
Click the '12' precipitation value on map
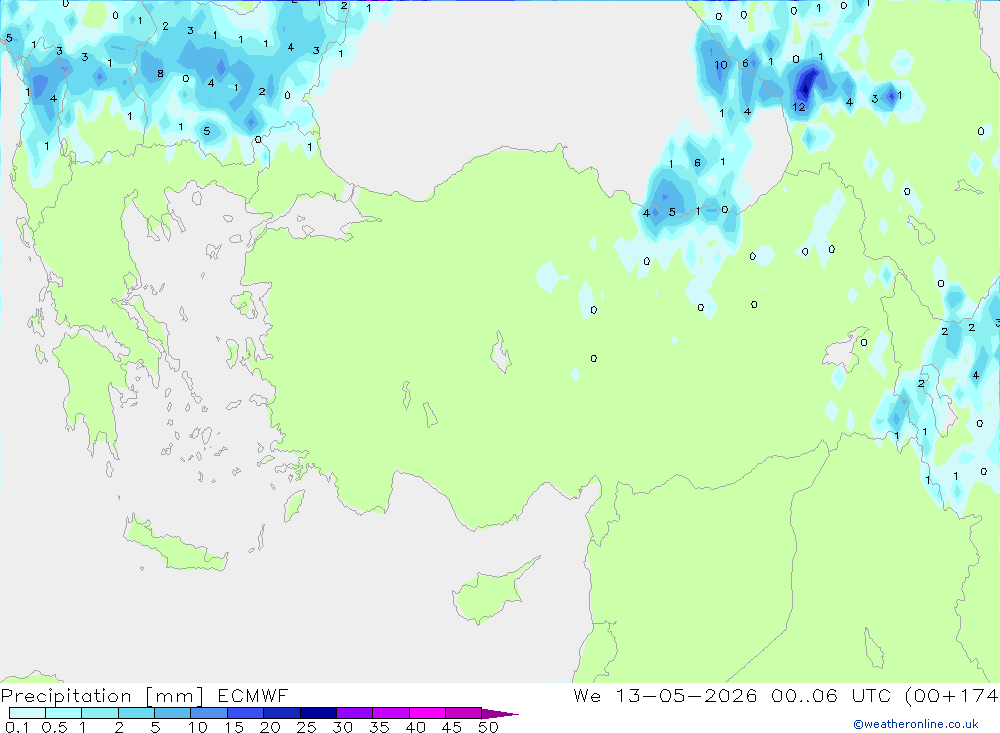pos(799,107)
